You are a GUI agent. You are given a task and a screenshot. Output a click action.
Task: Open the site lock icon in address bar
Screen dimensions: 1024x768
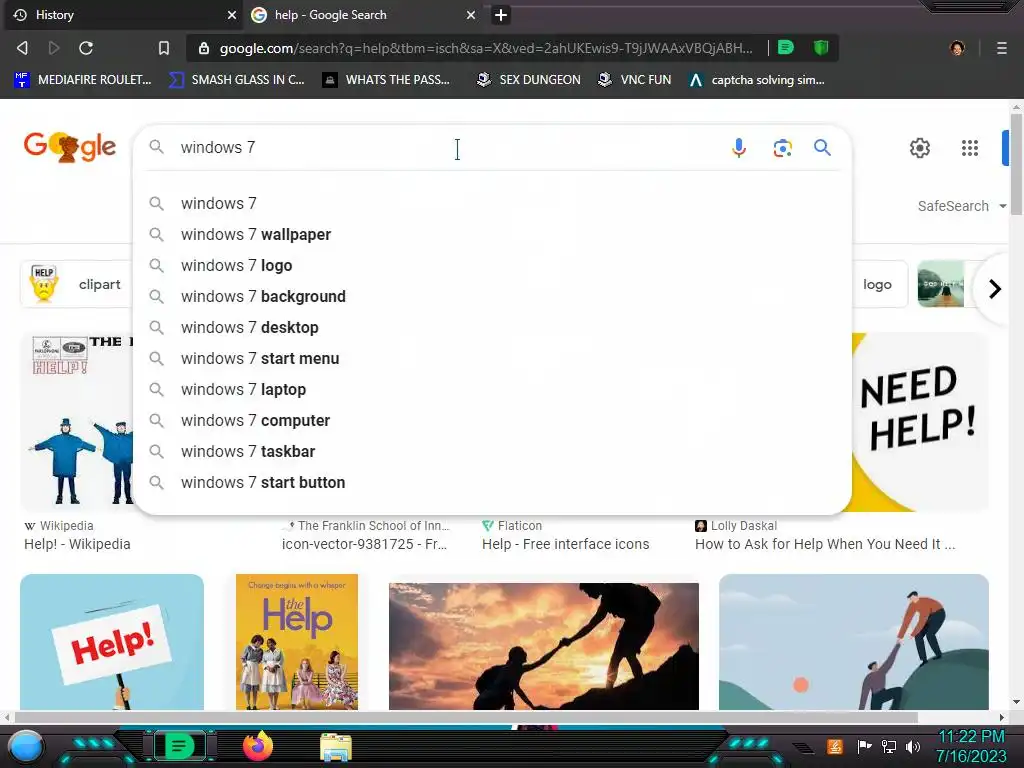pyautogui.click(x=204, y=48)
